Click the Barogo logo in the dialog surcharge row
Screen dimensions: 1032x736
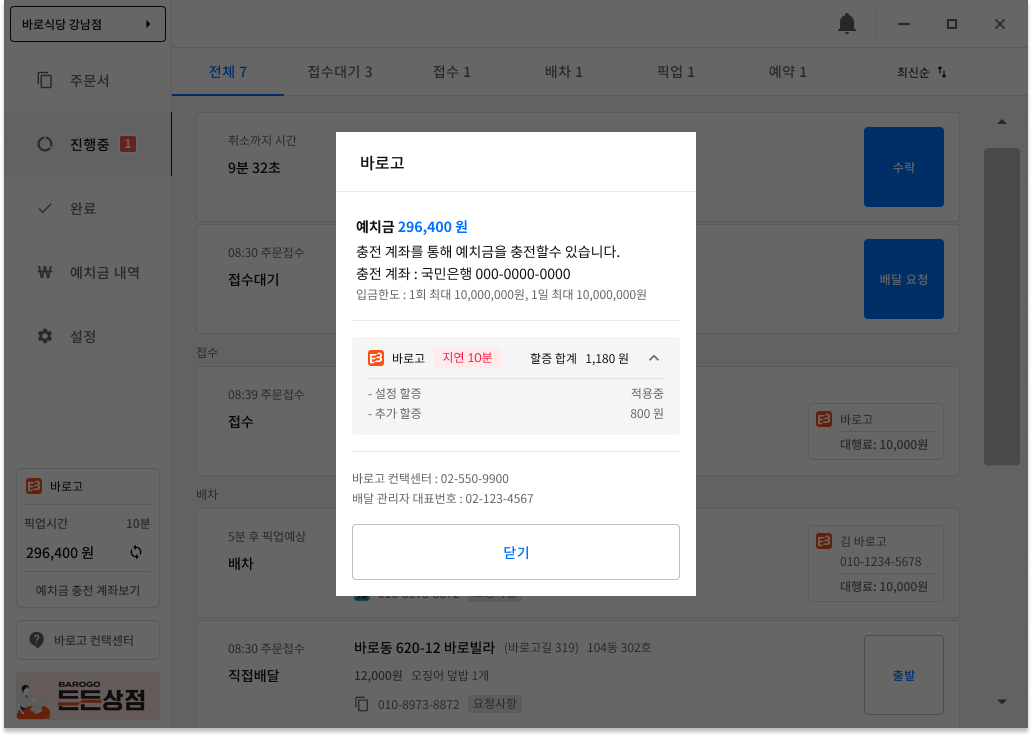tap(376, 358)
